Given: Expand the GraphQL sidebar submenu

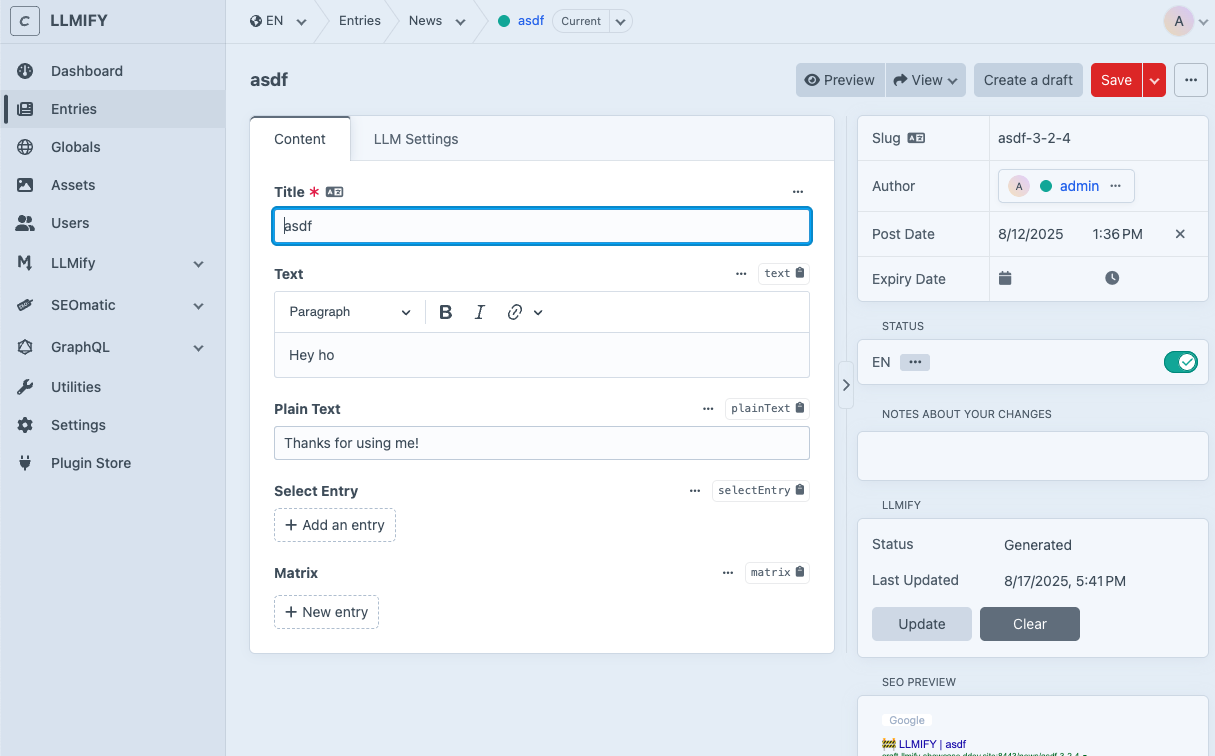Looking at the screenshot, I should (198, 348).
